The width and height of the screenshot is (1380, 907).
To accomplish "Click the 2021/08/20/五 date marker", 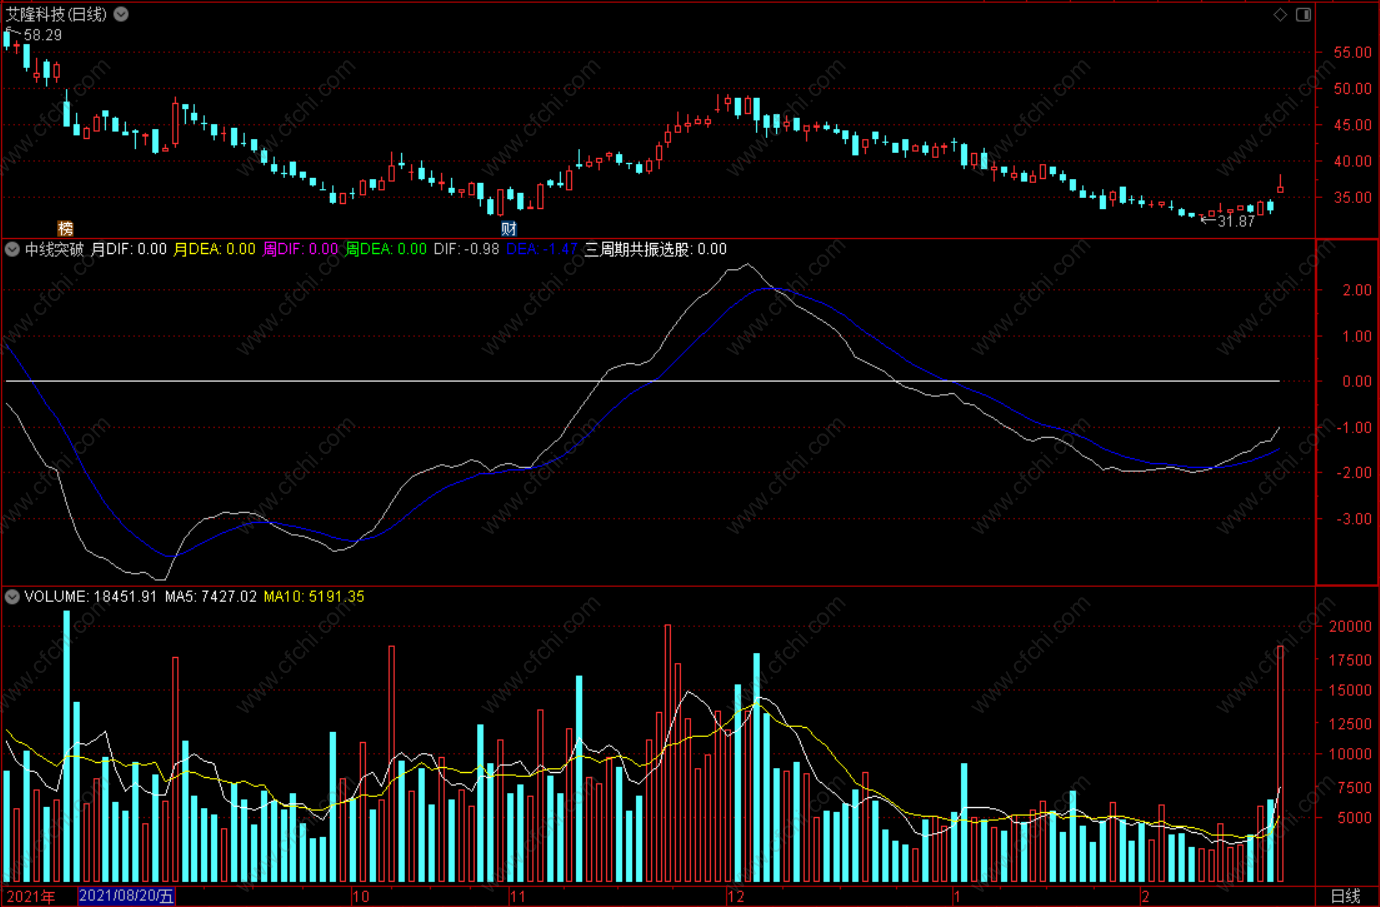I will pyautogui.click(x=127, y=896).
